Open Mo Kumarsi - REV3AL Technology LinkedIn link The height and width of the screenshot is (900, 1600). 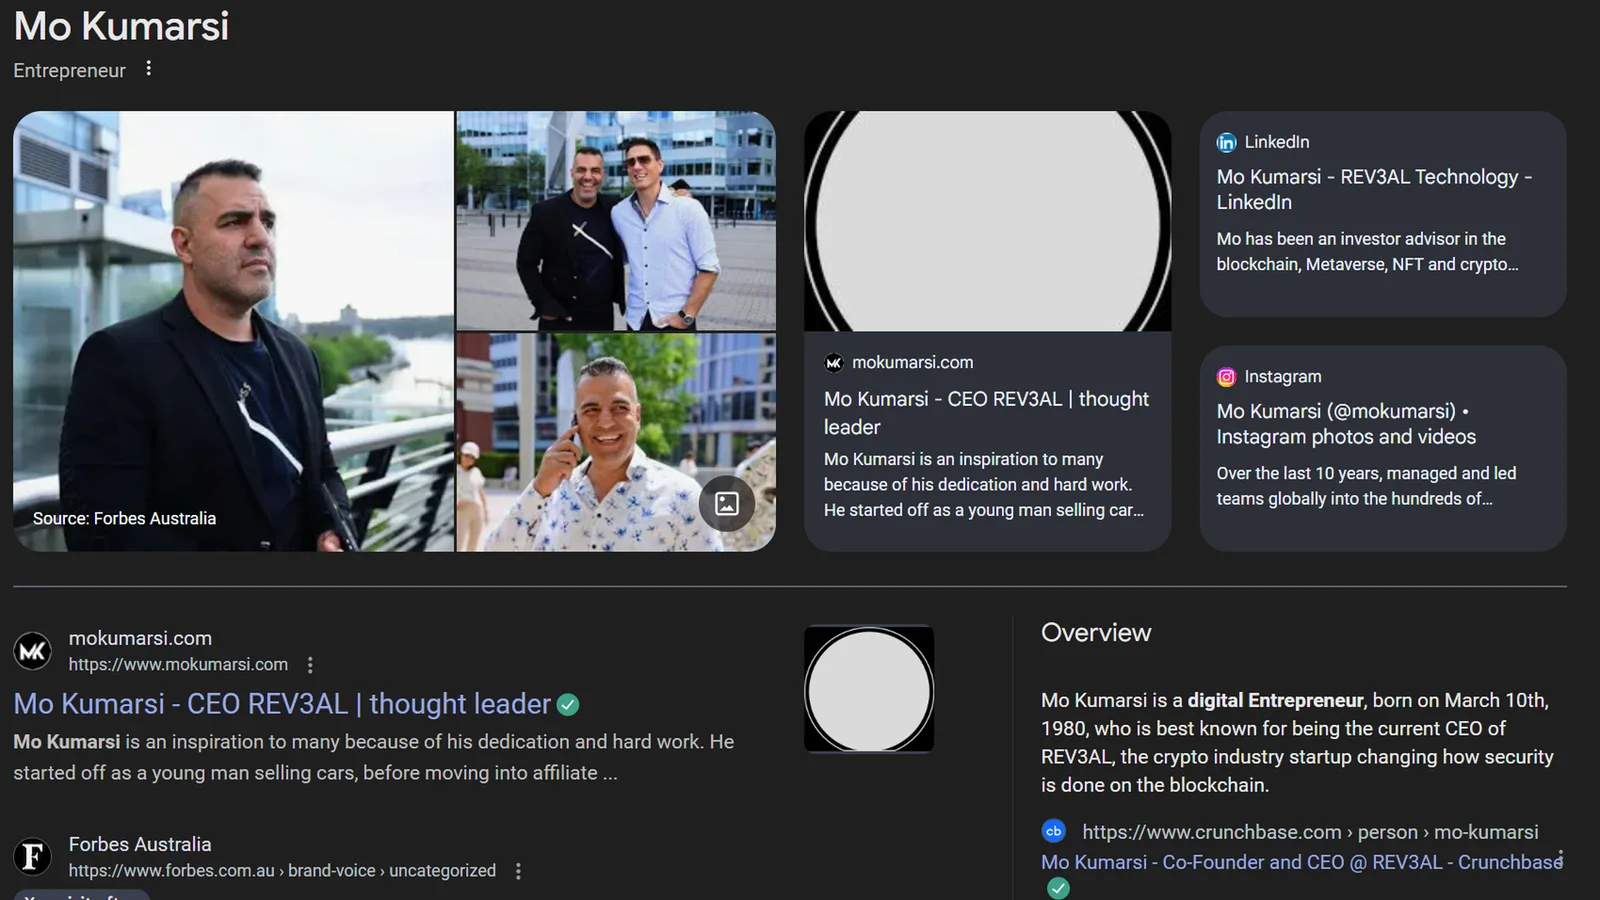click(x=1374, y=190)
